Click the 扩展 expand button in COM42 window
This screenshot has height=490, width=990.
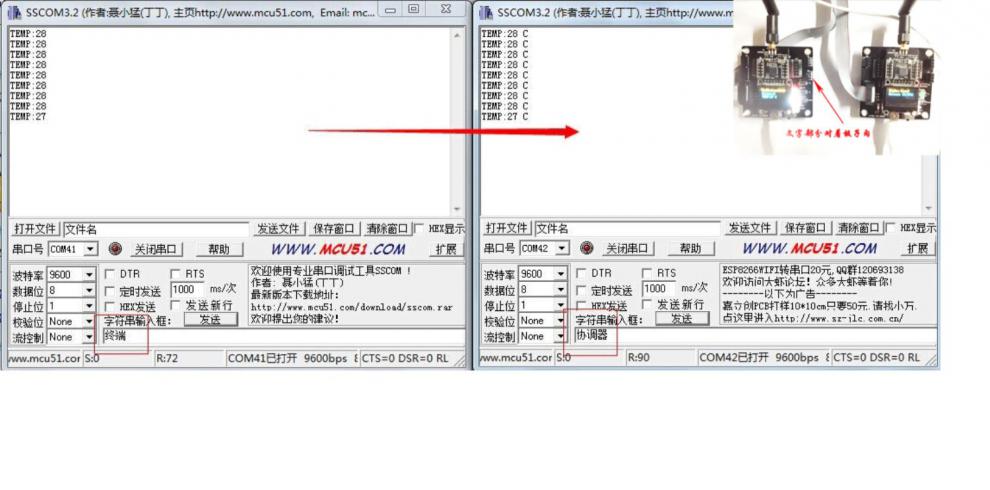pos(918,249)
